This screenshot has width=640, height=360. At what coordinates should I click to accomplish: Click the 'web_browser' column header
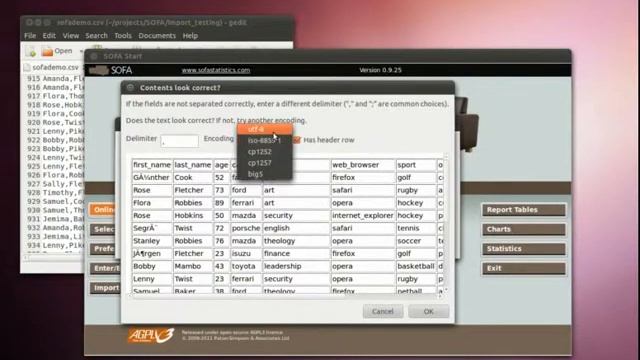point(362,165)
